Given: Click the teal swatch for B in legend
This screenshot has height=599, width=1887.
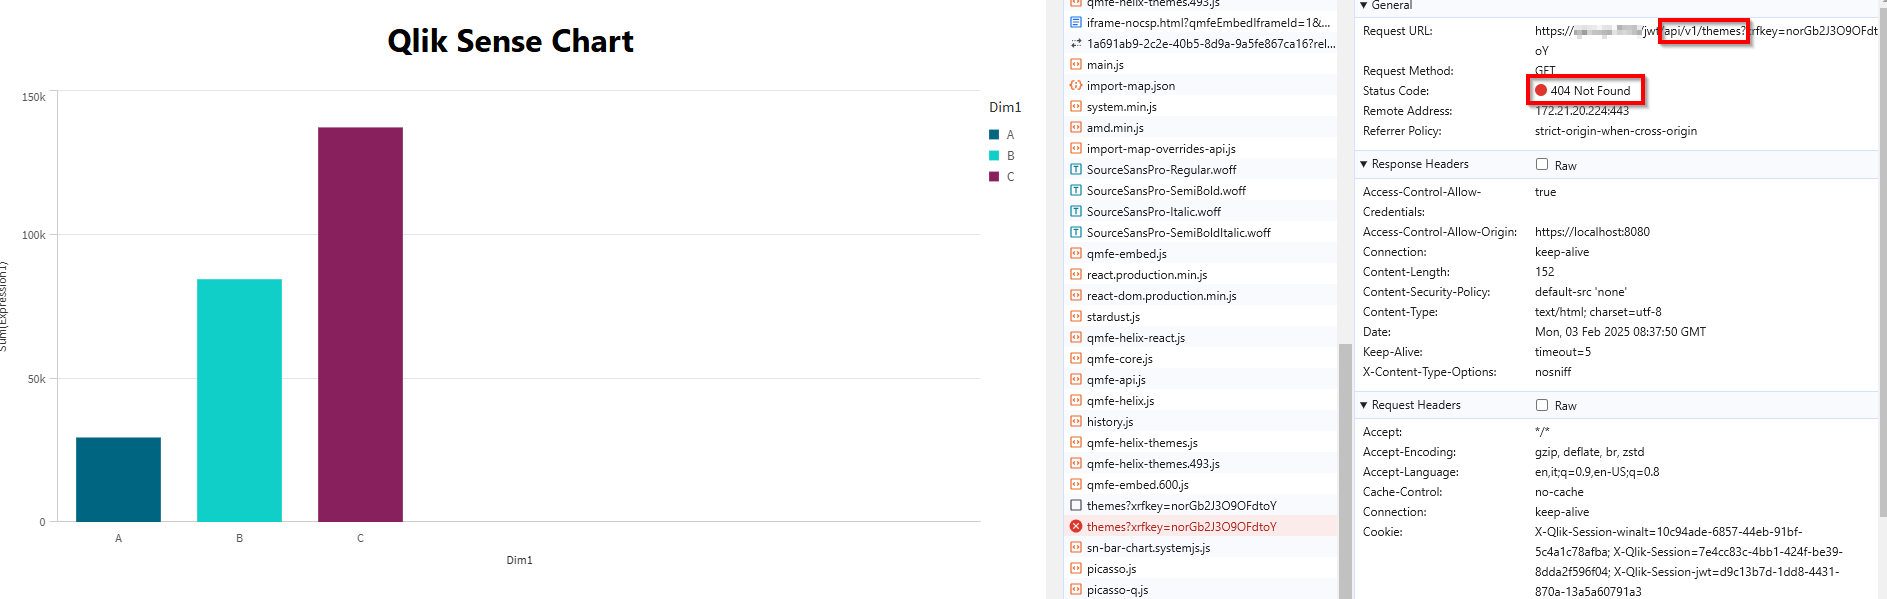Looking at the screenshot, I should 994,155.
